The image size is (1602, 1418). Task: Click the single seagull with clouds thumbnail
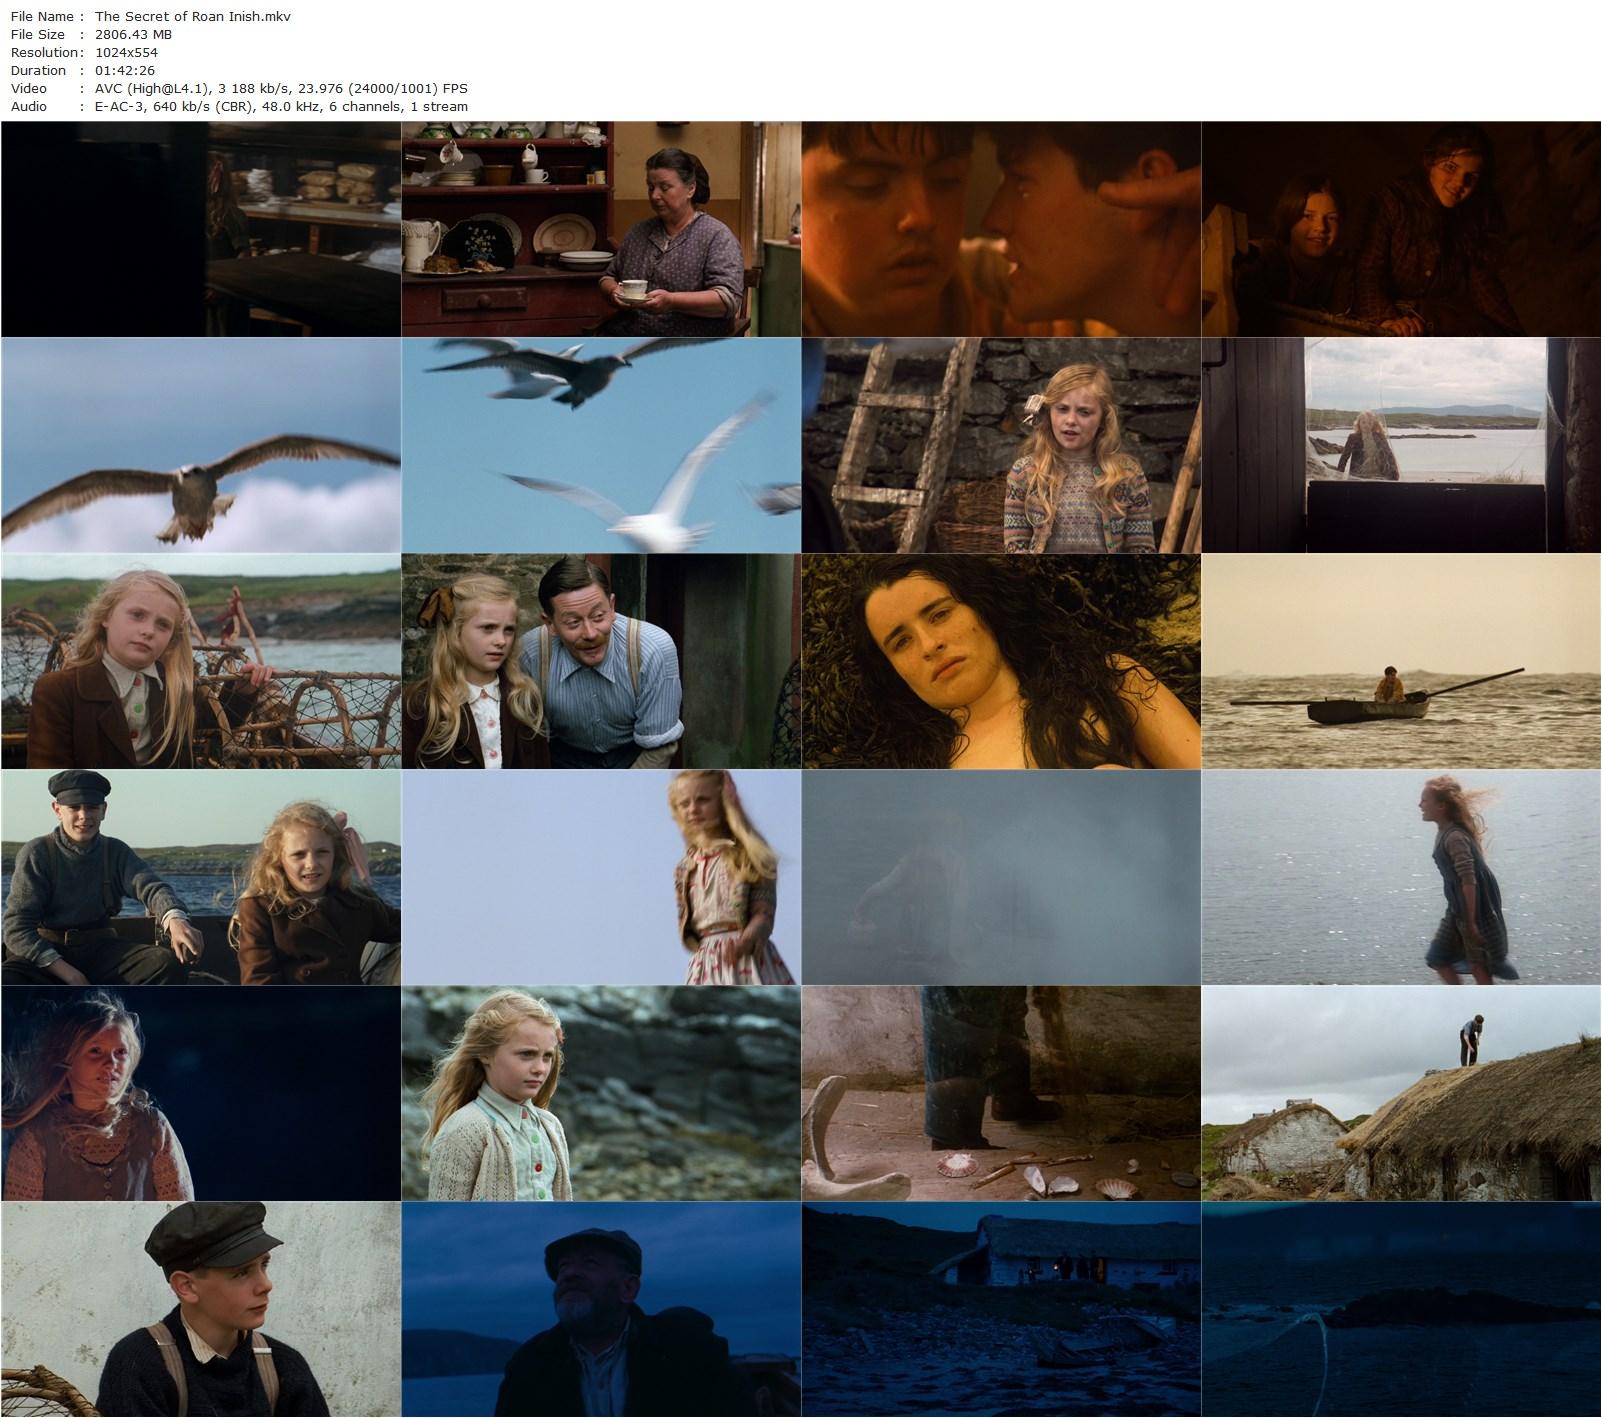coord(201,445)
